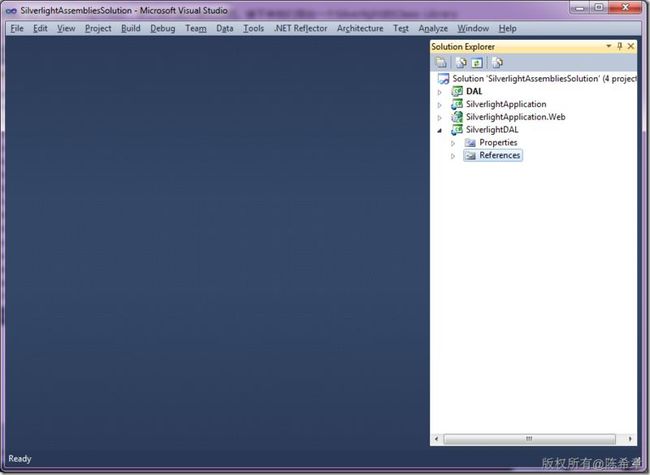This screenshot has height=475, width=650.
Task: Maximize the Visual Studio window
Action: [599, 7]
